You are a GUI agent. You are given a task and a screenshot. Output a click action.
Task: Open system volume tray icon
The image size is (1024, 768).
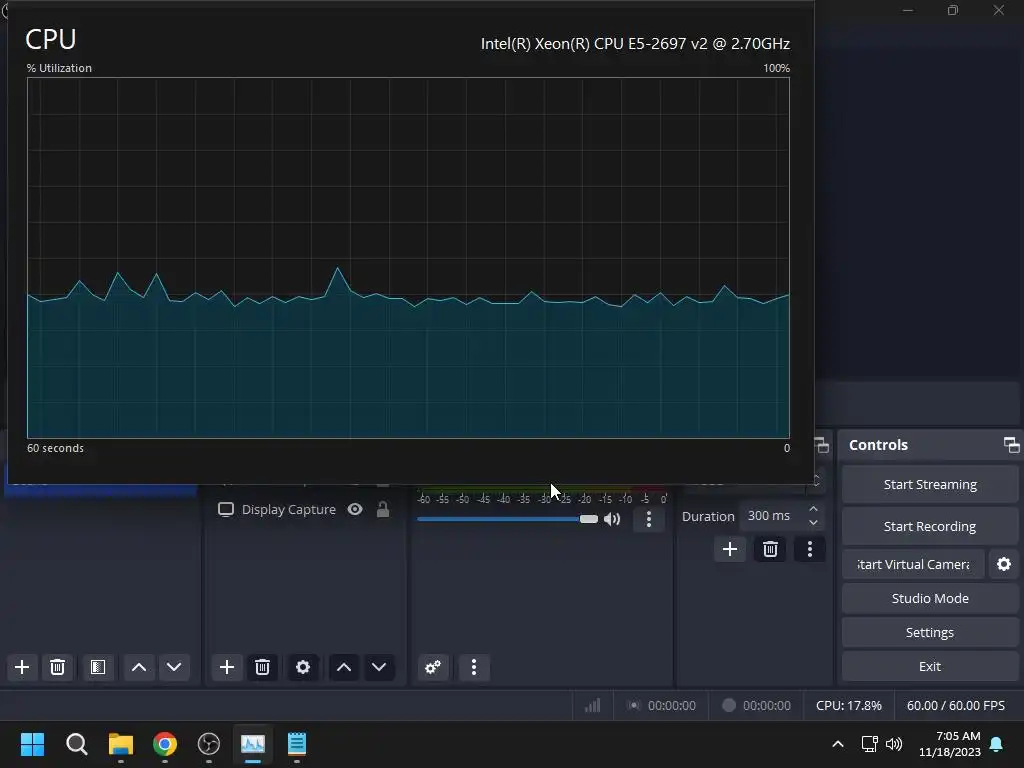pyautogui.click(x=893, y=744)
